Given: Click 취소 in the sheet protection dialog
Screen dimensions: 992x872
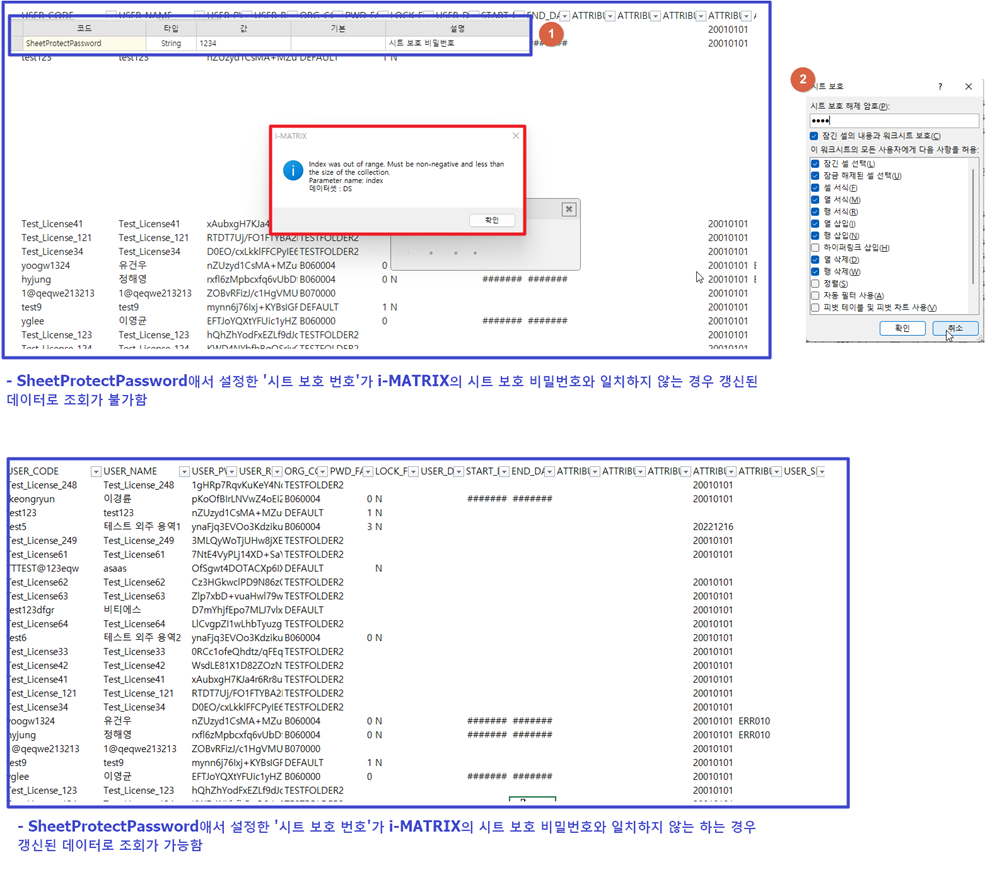Looking at the screenshot, I should [x=955, y=328].
